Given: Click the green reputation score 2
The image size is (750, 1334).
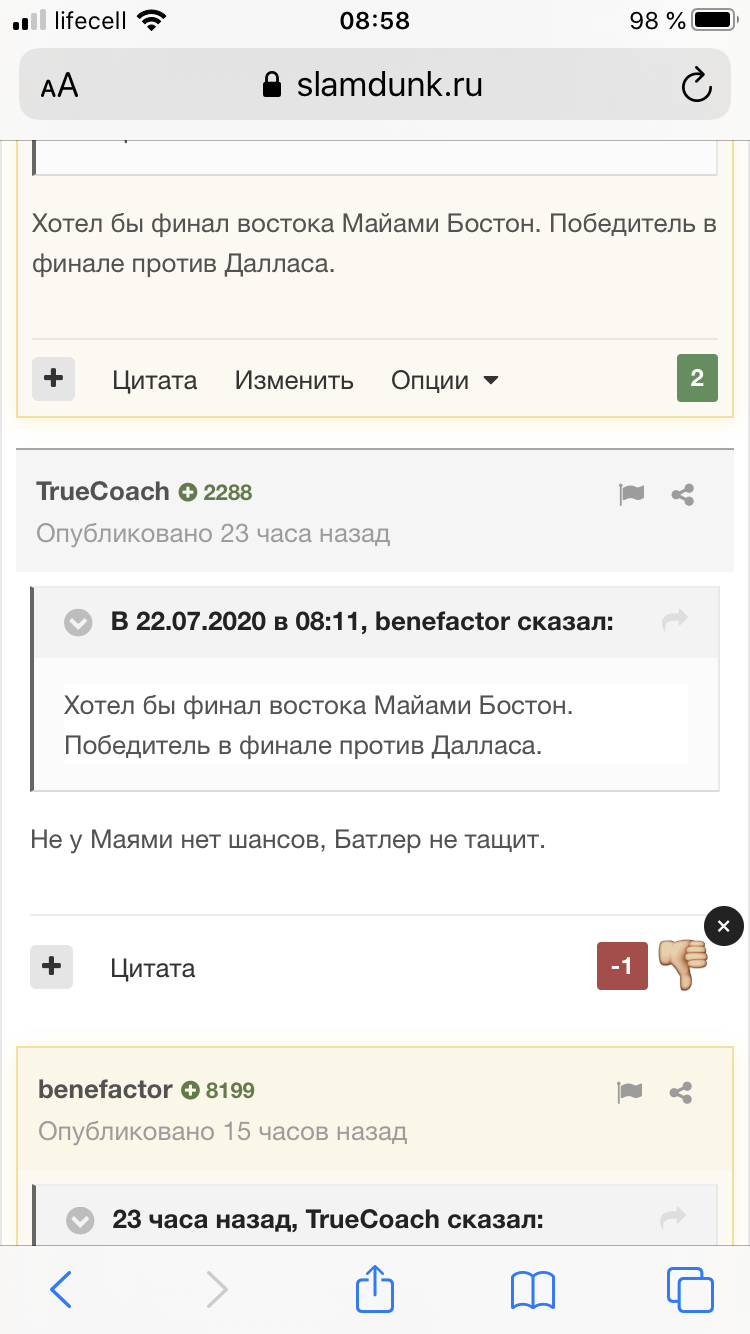Looking at the screenshot, I should 697,378.
